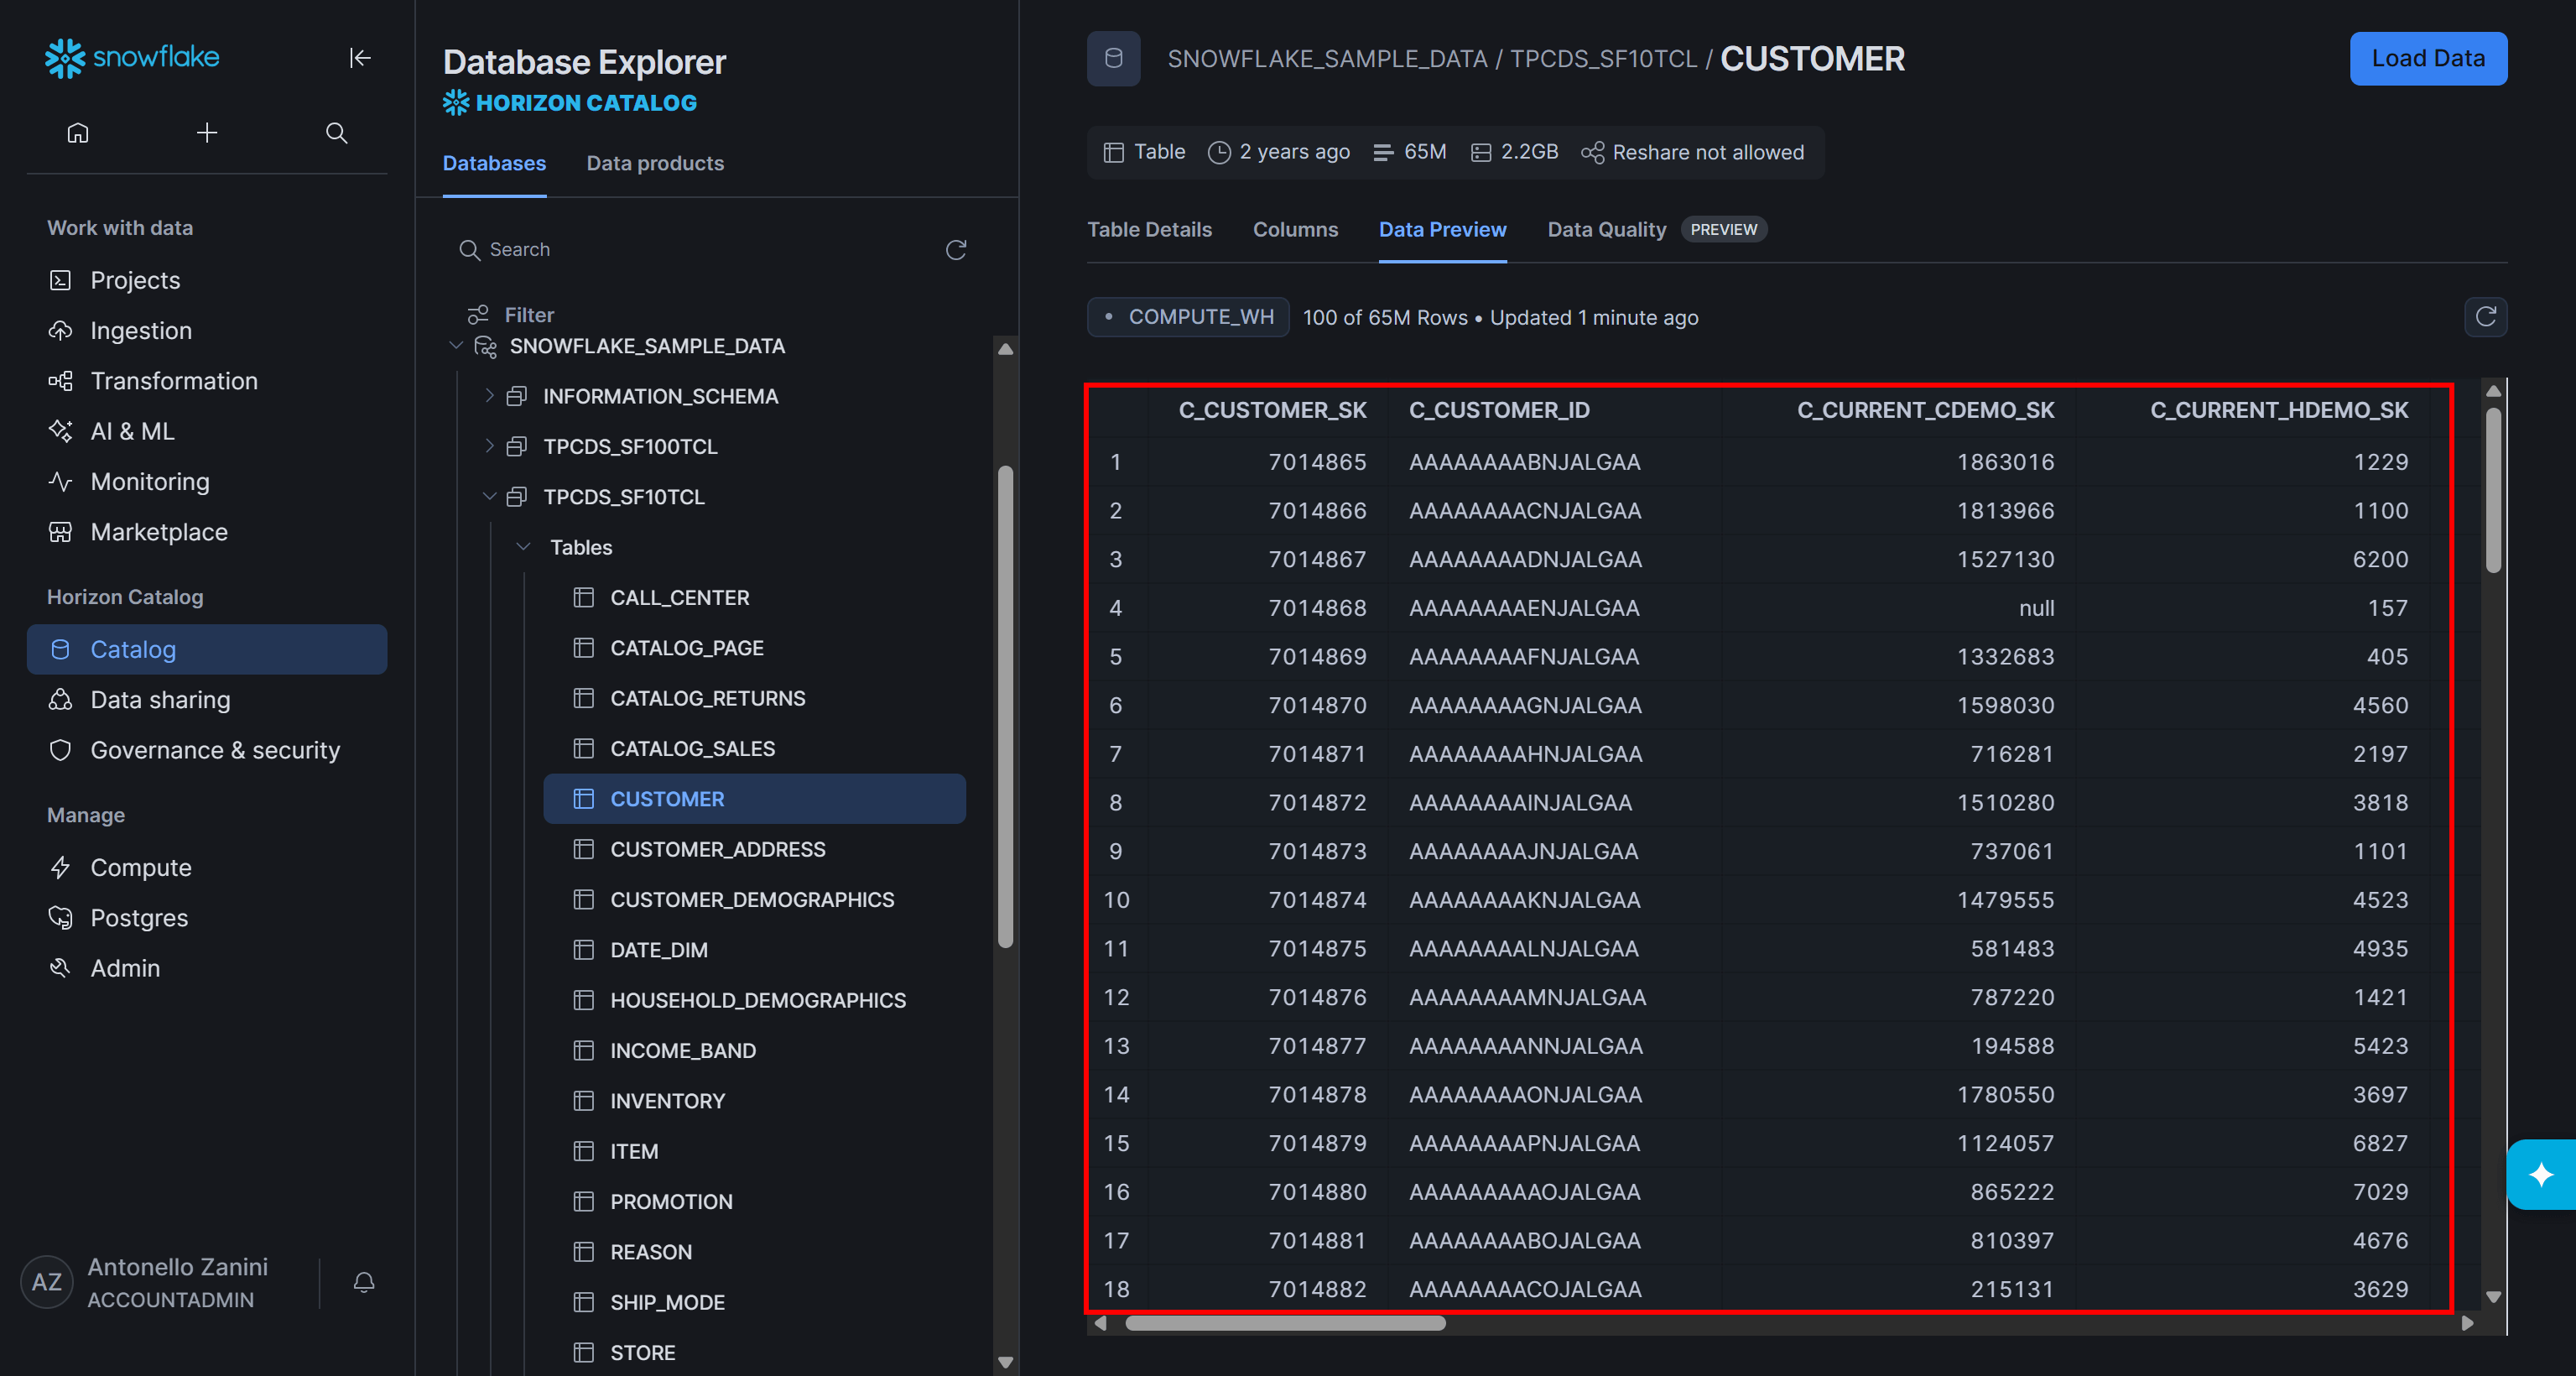
Task: Select the CATALOG_PAGE table
Action: 754,648
